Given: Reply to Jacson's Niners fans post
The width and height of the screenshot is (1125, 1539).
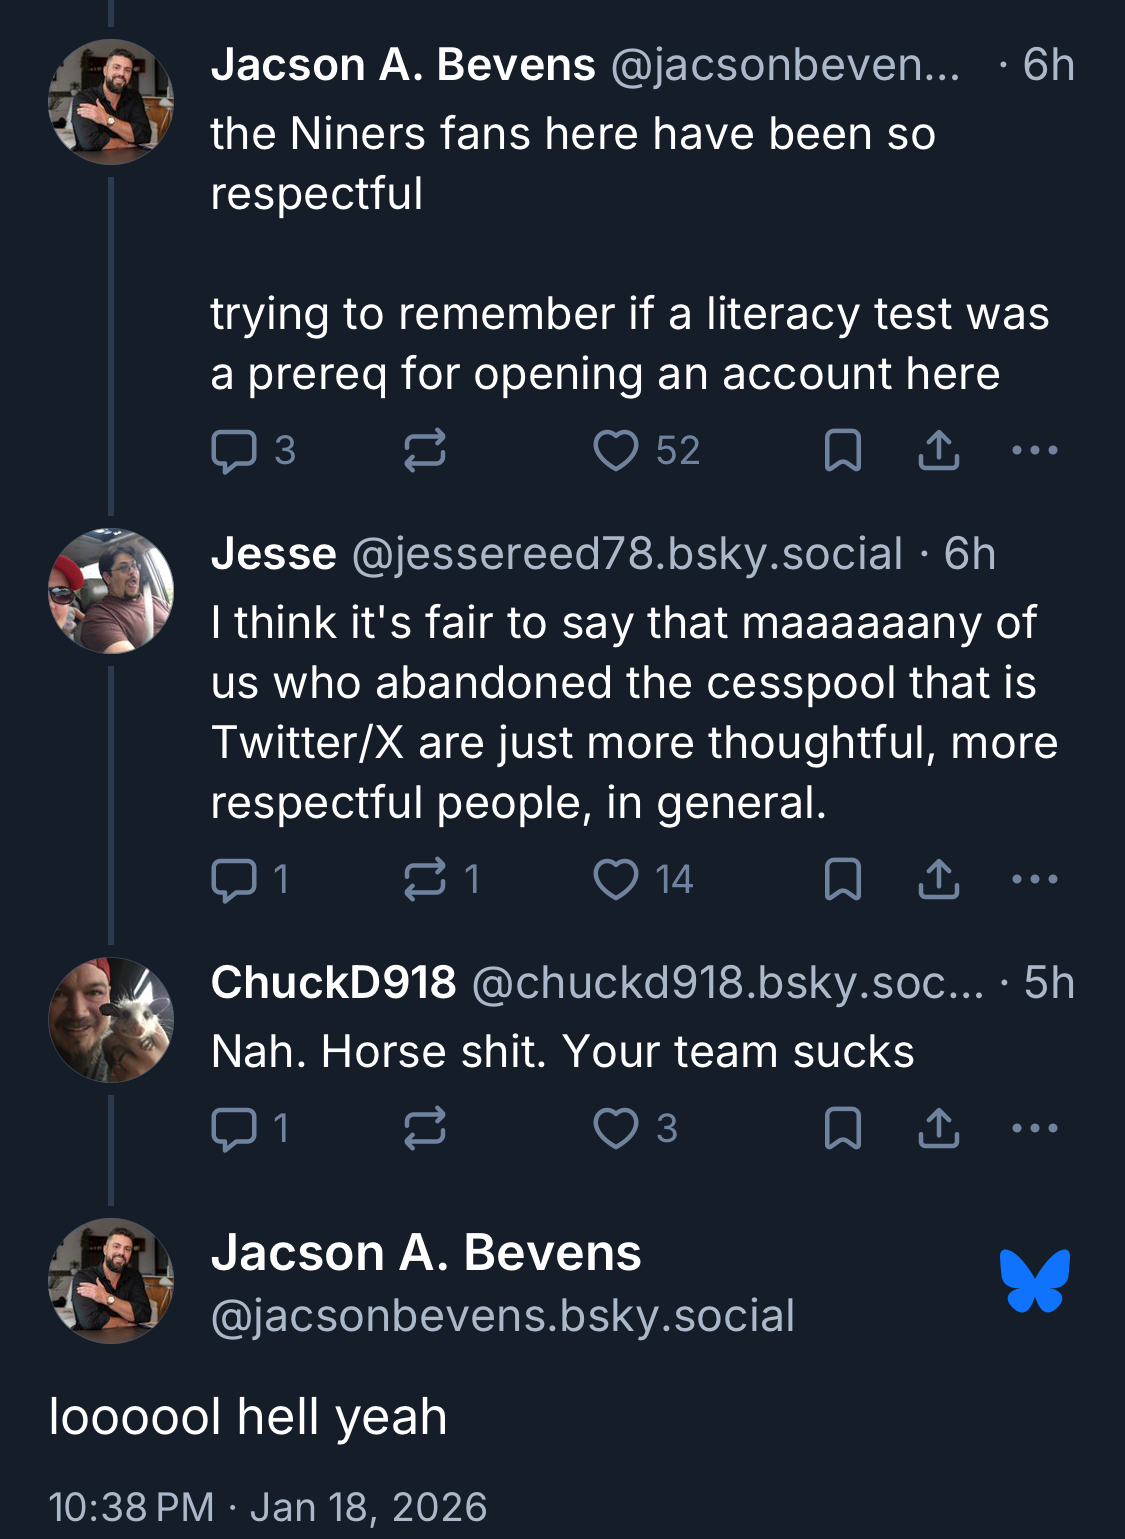Looking at the screenshot, I should pyautogui.click(x=234, y=451).
